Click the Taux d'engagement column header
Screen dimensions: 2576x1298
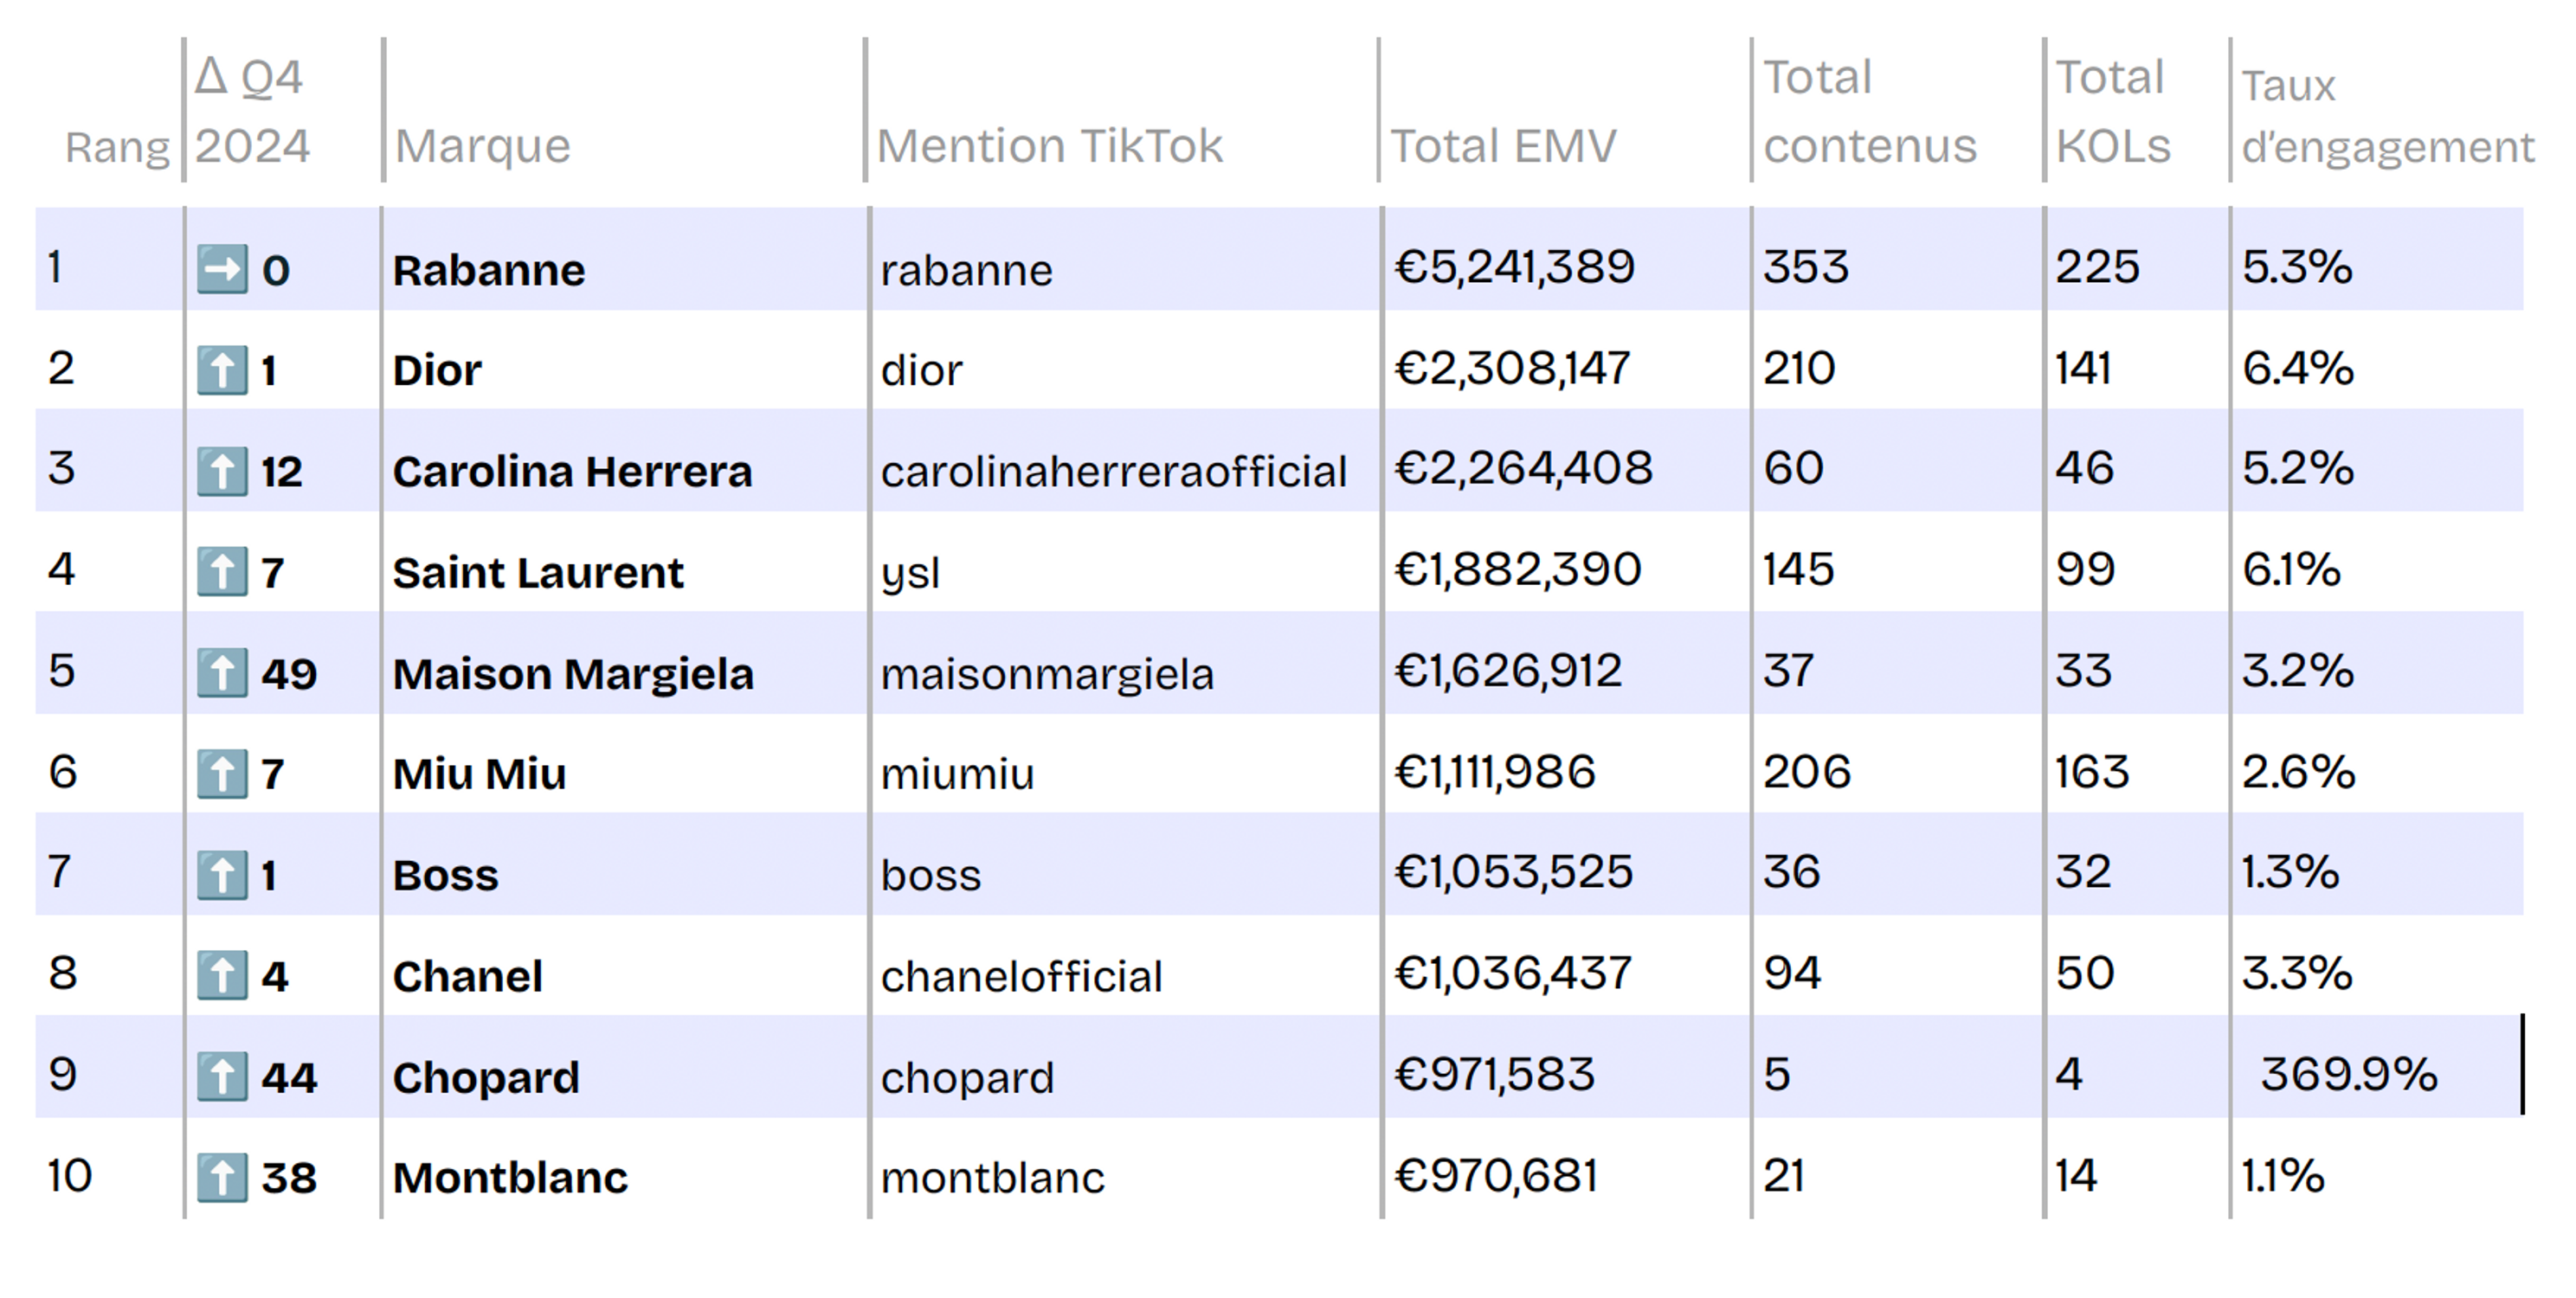2387,116
